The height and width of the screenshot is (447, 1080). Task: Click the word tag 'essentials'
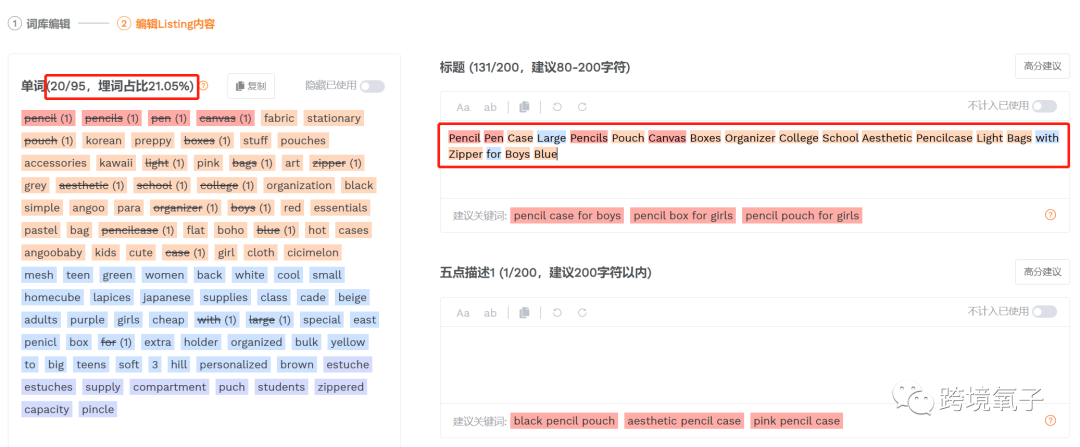(x=340, y=208)
